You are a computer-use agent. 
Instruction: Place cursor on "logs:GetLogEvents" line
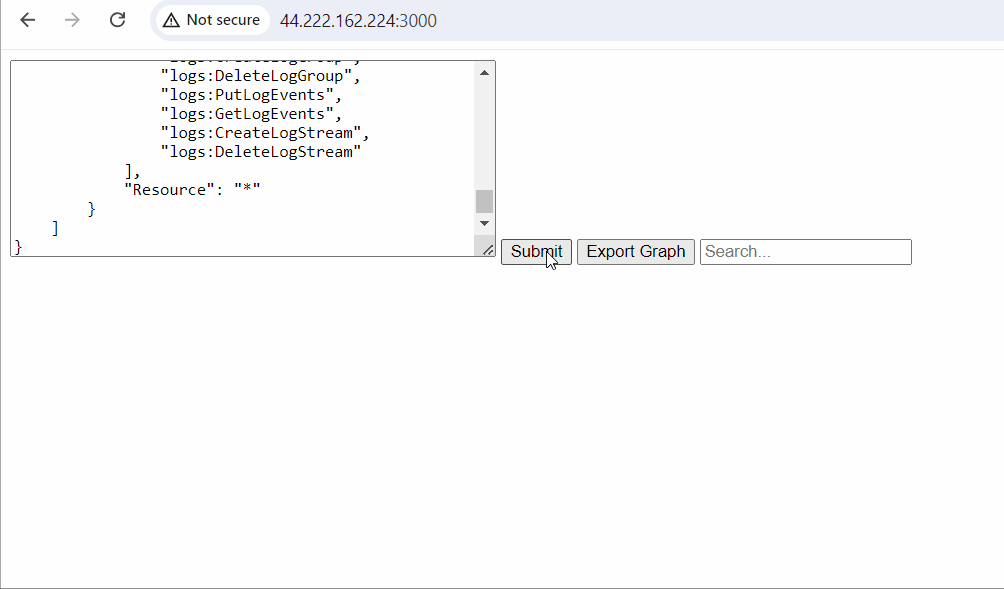tap(251, 114)
